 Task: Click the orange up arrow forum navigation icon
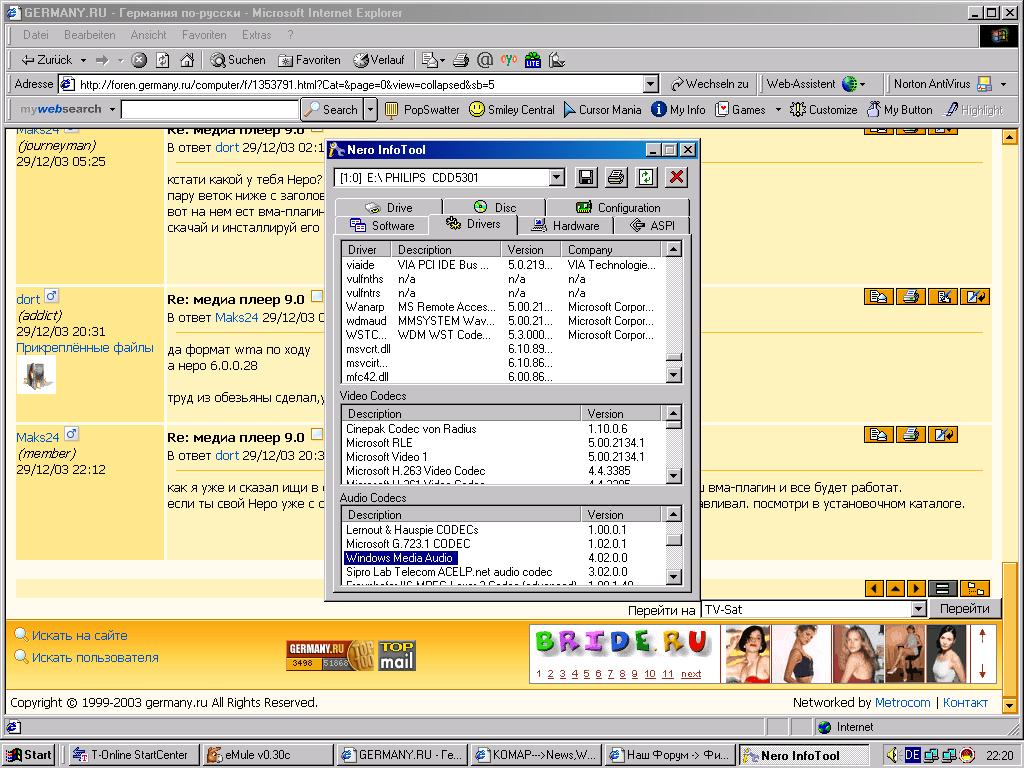[895, 588]
